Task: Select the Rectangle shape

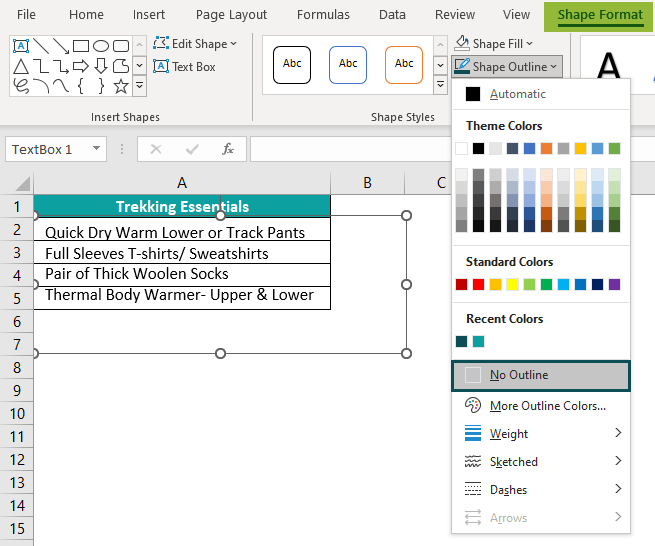Action: click(x=81, y=46)
